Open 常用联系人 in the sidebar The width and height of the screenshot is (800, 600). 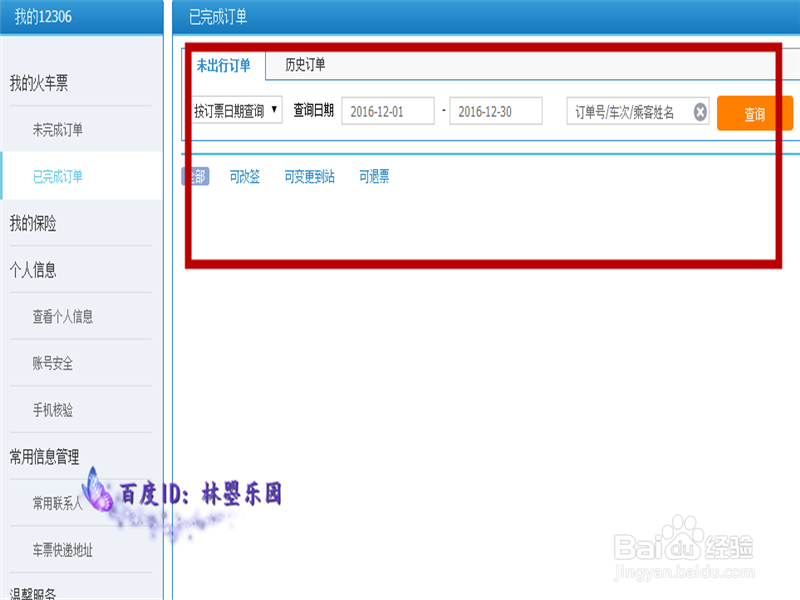point(58,504)
